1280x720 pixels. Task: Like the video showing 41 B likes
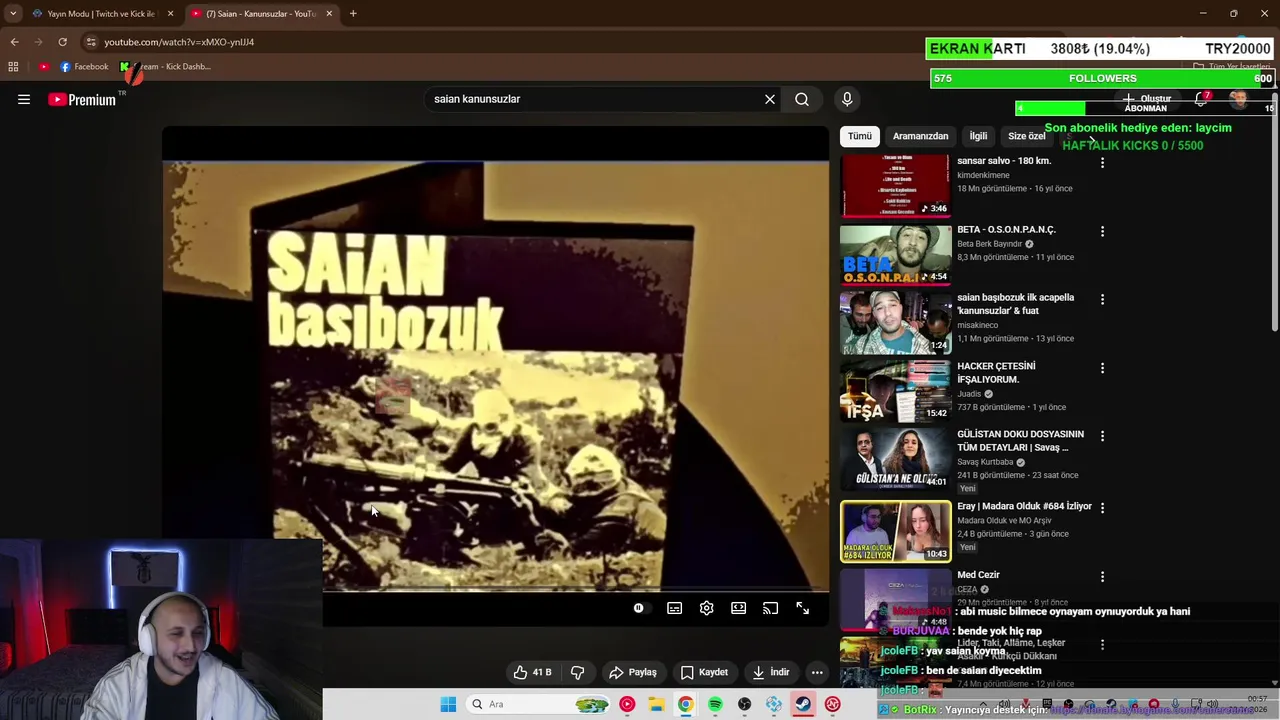tap(532, 672)
